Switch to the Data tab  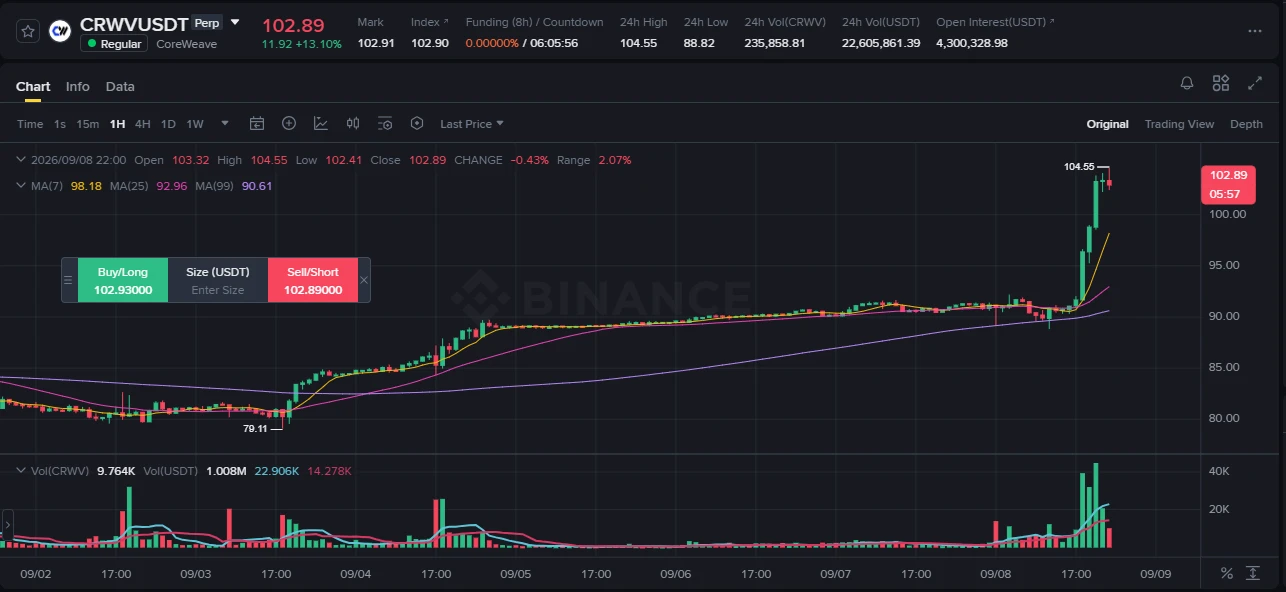point(120,87)
